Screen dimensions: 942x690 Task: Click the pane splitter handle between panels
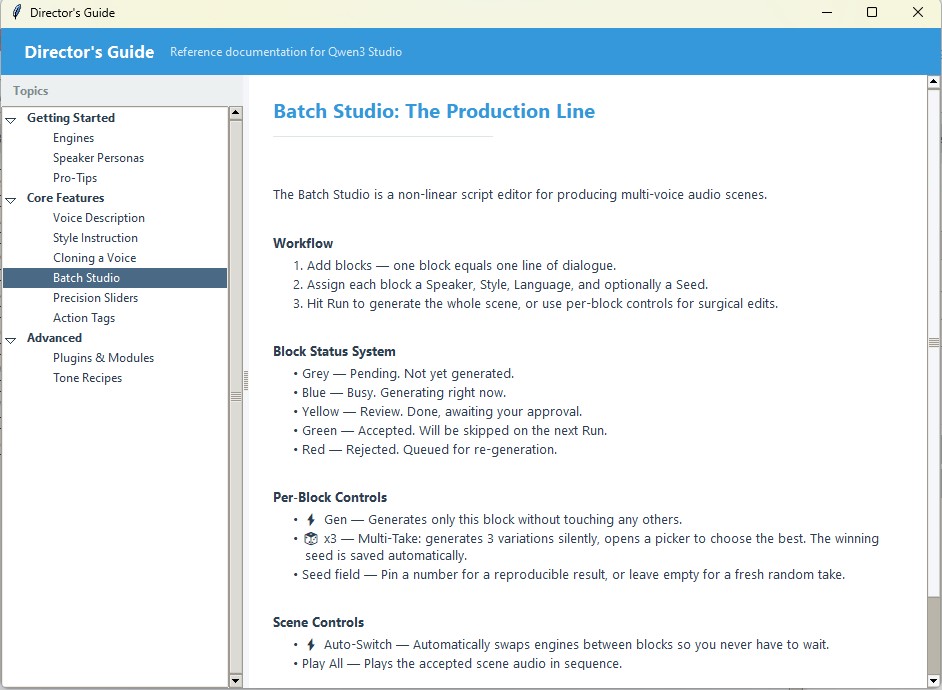245,381
